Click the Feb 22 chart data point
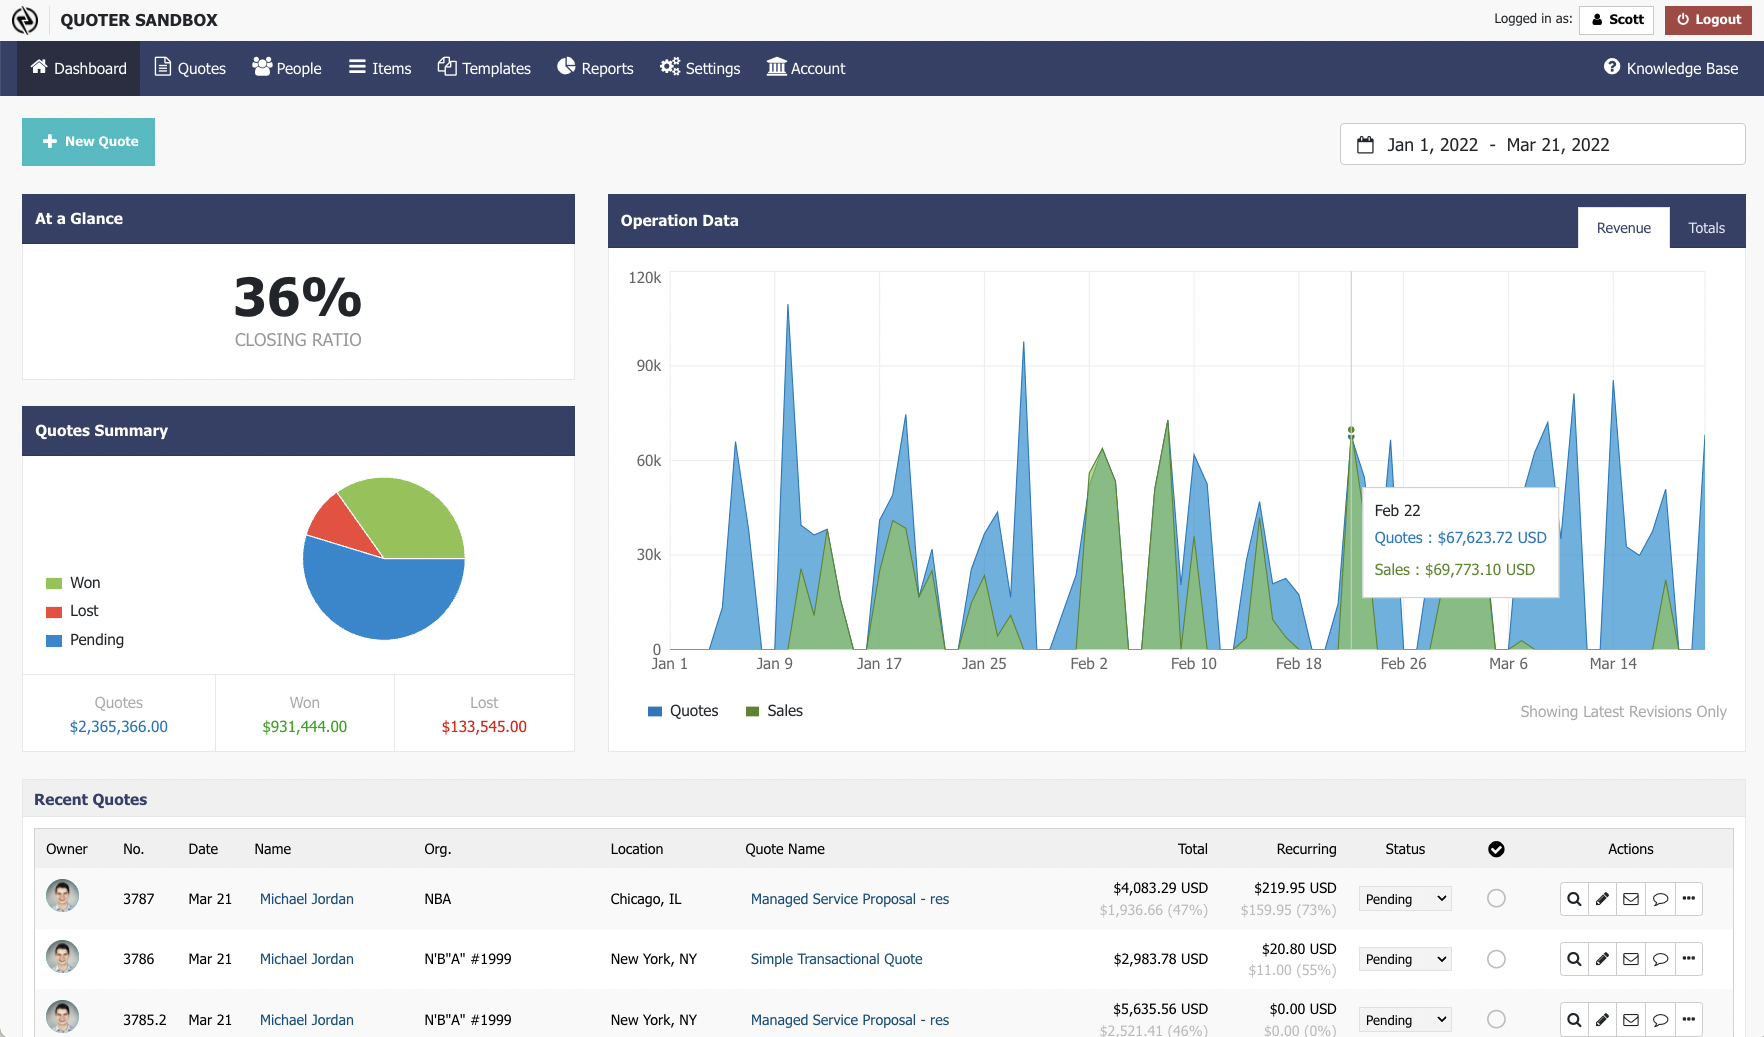 pos(1351,432)
